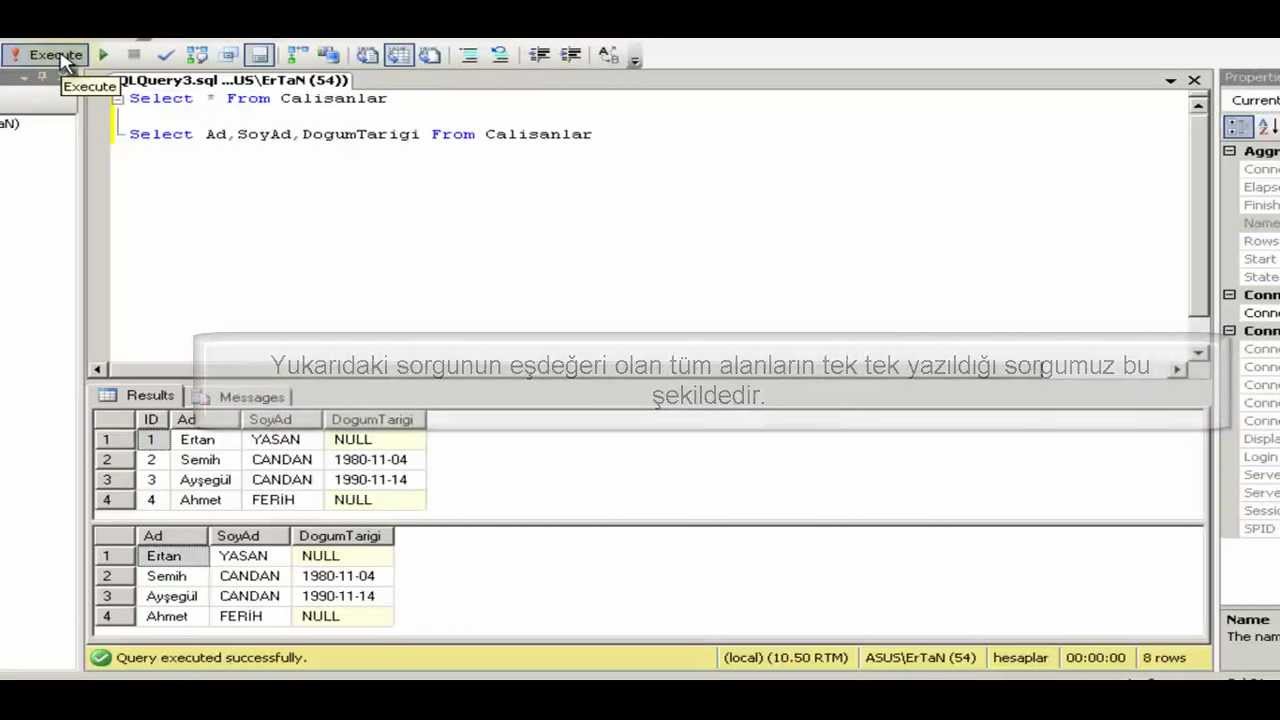Viewport: 1280px width, 720px height.
Task: Show Properties in Categorized view
Action: pyautogui.click(x=1238, y=127)
